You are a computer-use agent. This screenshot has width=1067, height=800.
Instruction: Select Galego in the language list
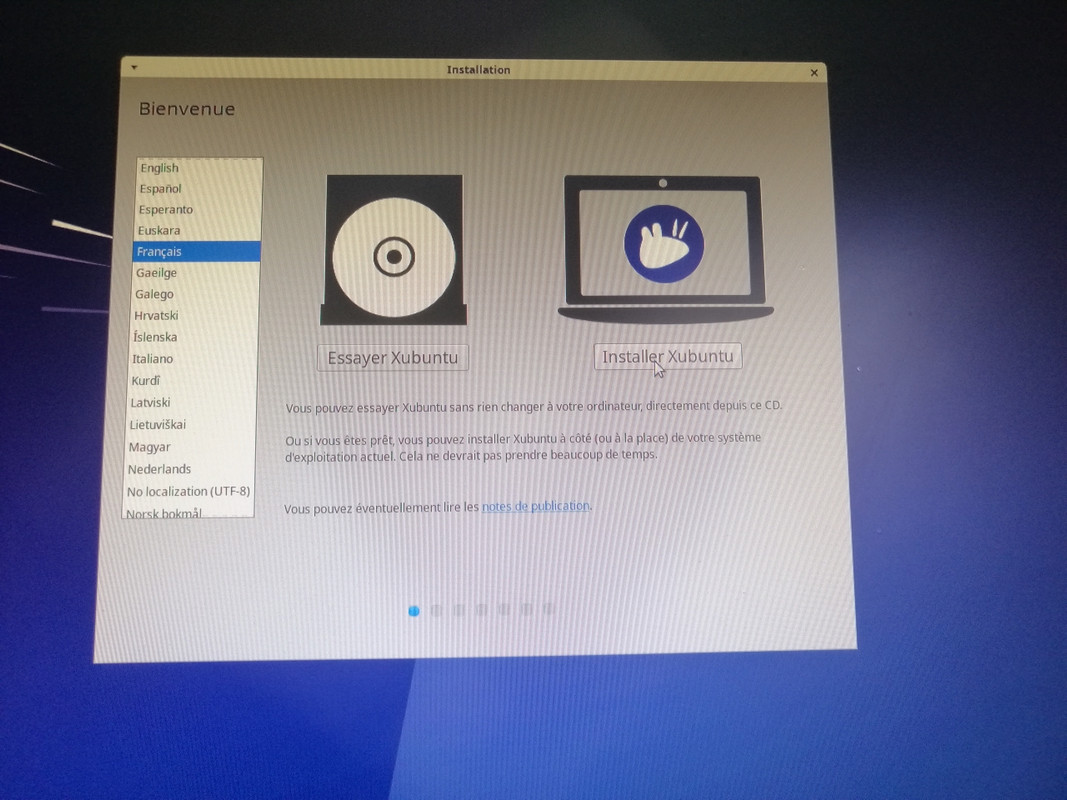tap(195, 294)
